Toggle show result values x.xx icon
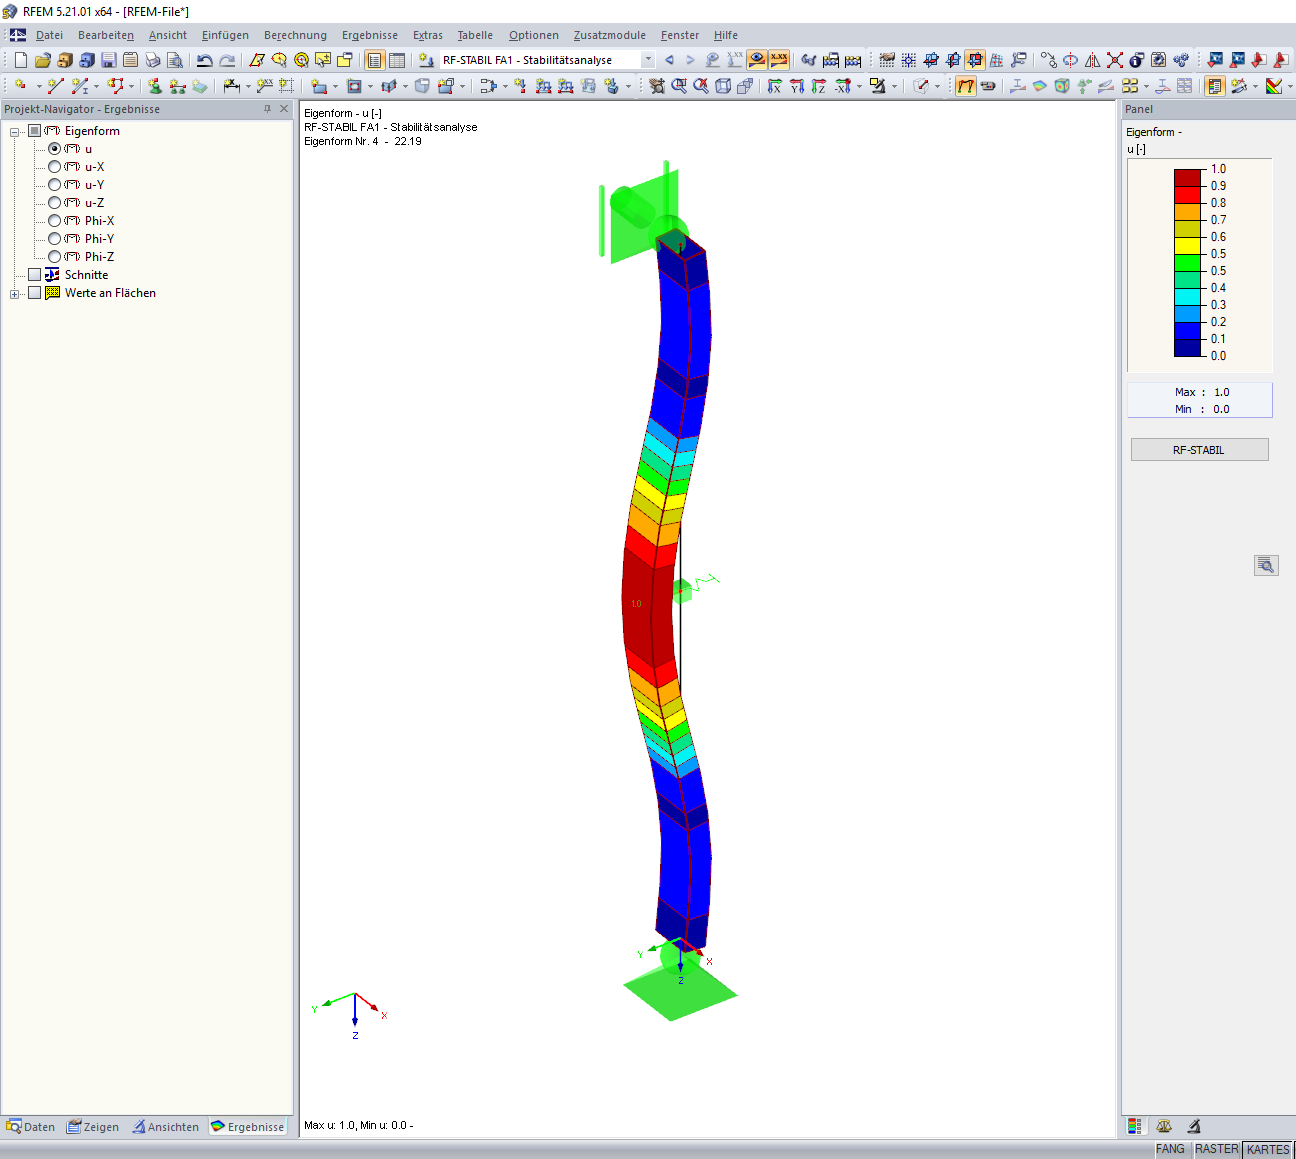Viewport: 1296px width, 1159px height. click(779, 60)
